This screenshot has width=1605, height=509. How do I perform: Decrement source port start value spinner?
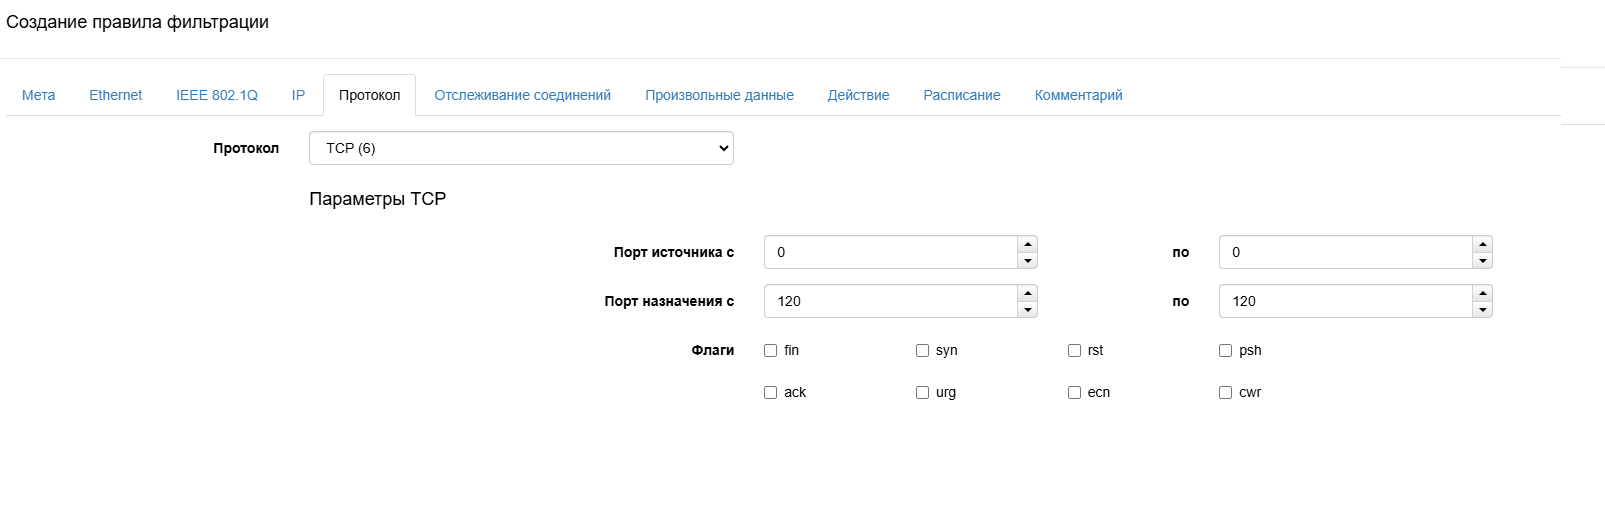(1027, 261)
